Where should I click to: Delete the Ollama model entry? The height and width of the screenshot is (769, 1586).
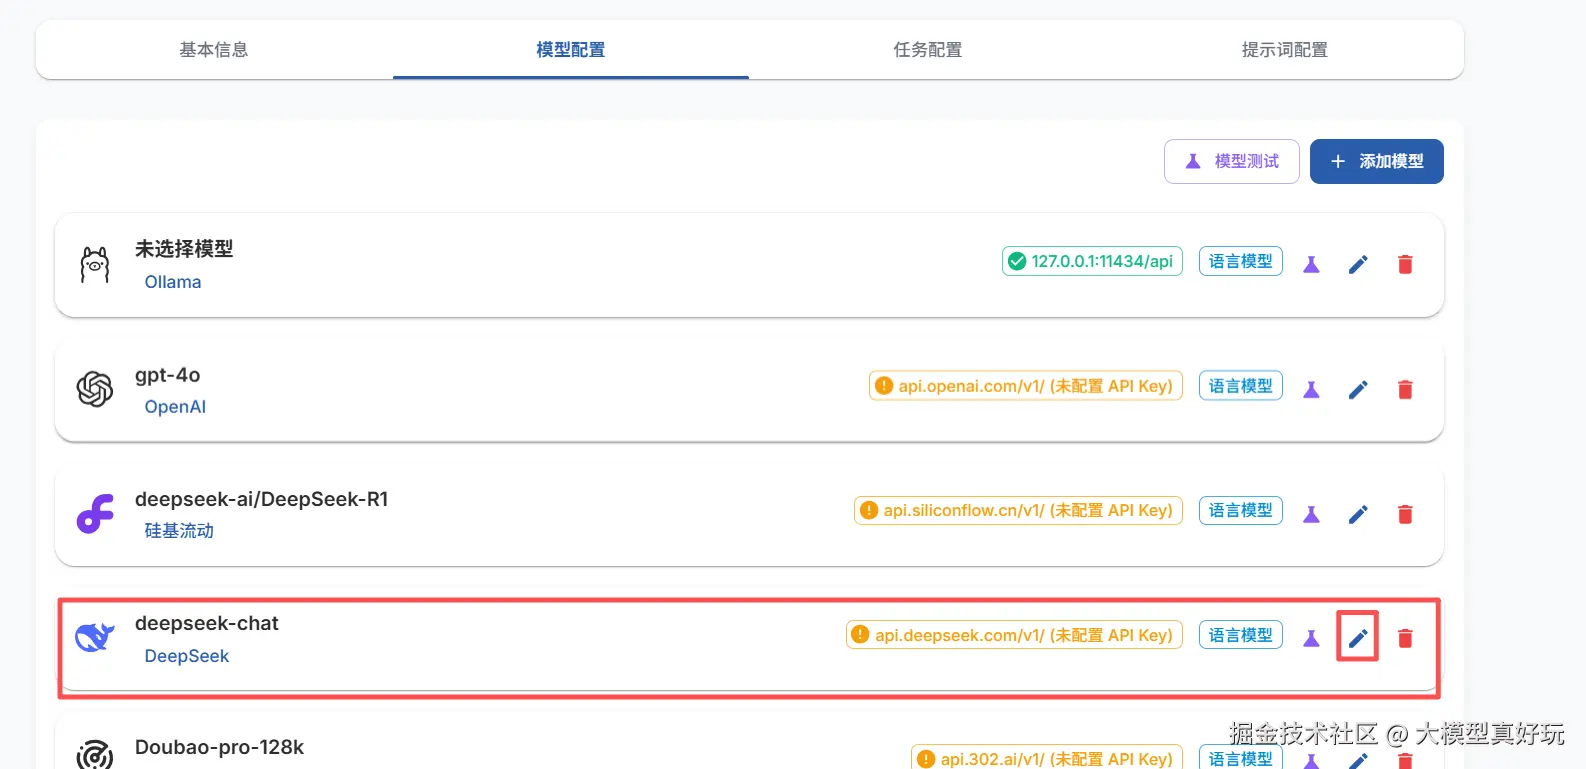[1404, 264]
